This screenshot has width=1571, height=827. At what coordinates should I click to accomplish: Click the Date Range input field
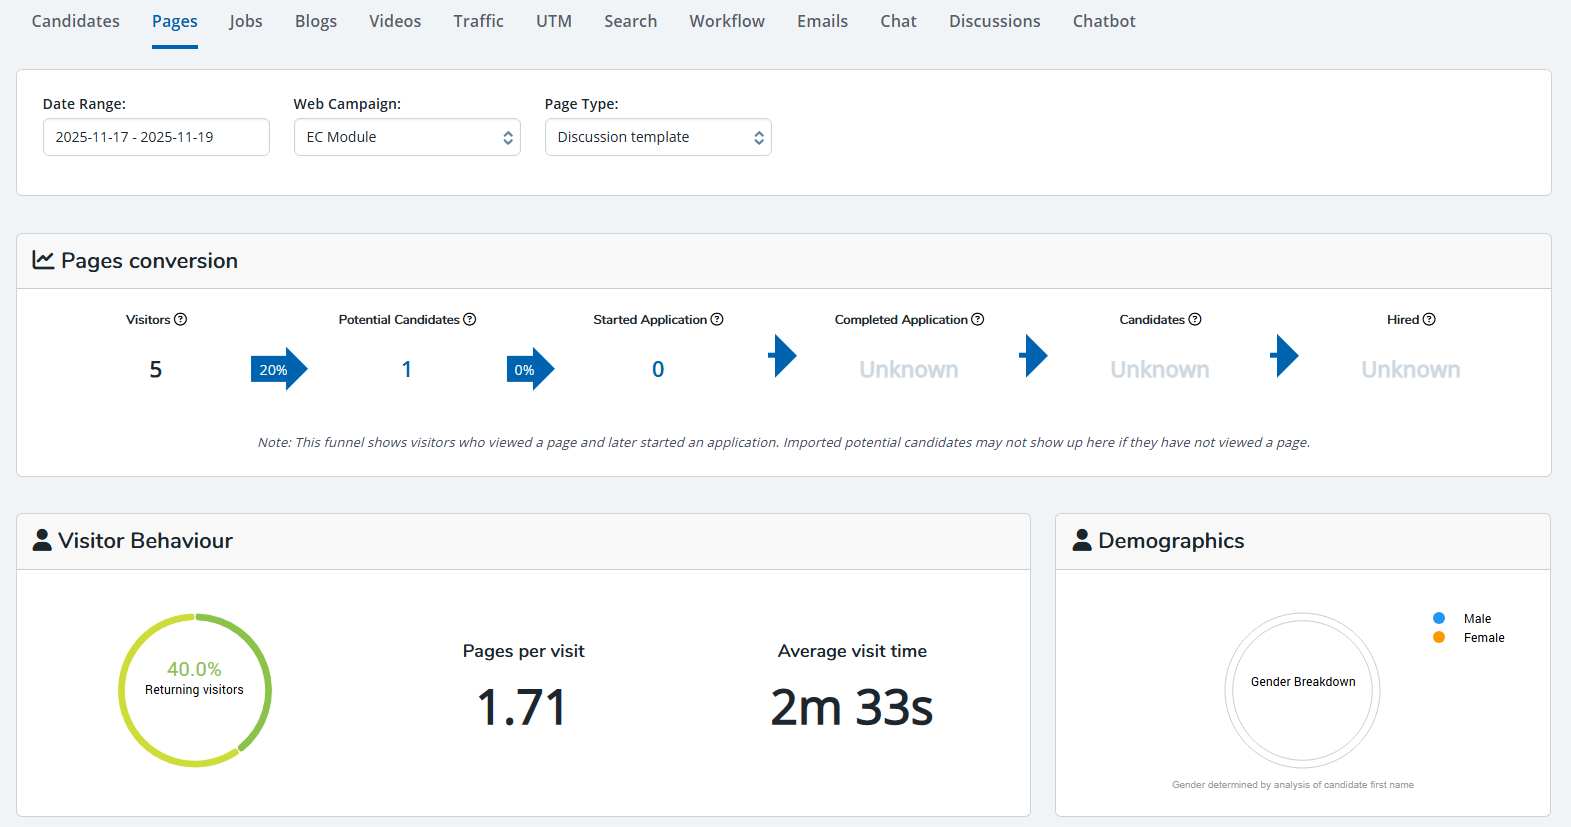click(x=156, y=137)
